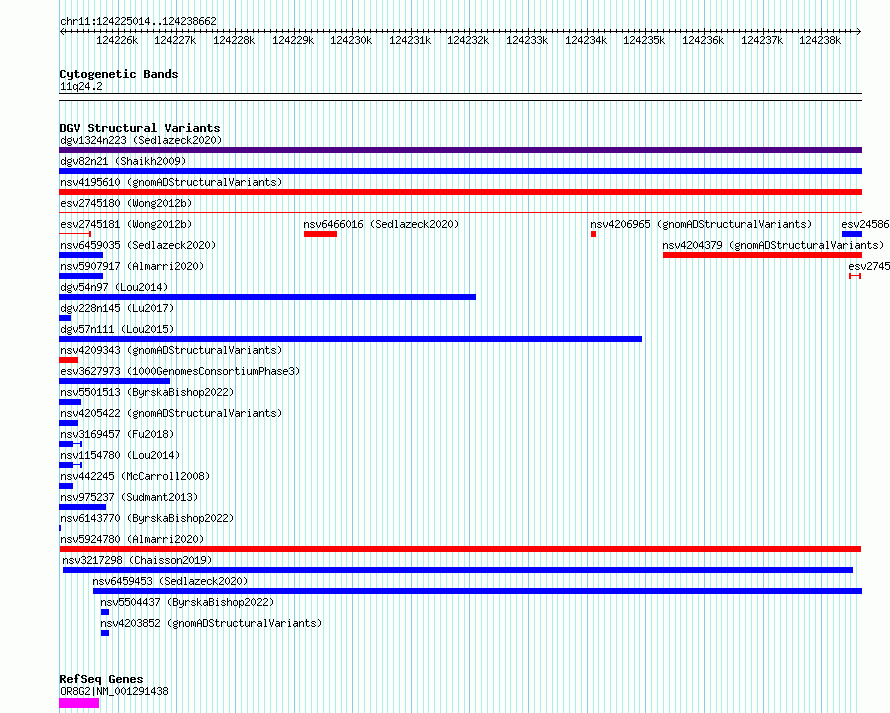
Task: Click the nsv4204379 (gnomADStructuralVariants) label
Action: [x=773, y=245]
